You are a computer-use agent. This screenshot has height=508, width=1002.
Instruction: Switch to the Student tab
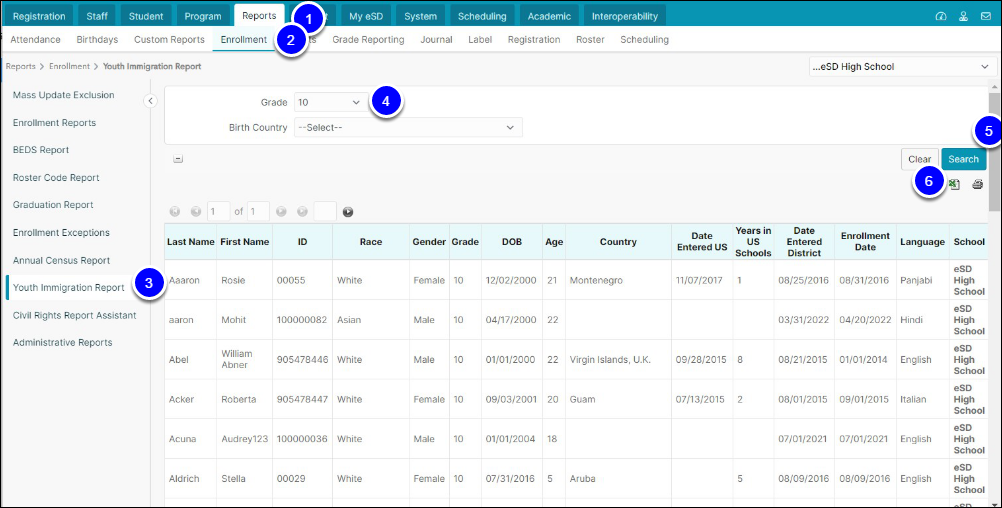click(146, 16)
